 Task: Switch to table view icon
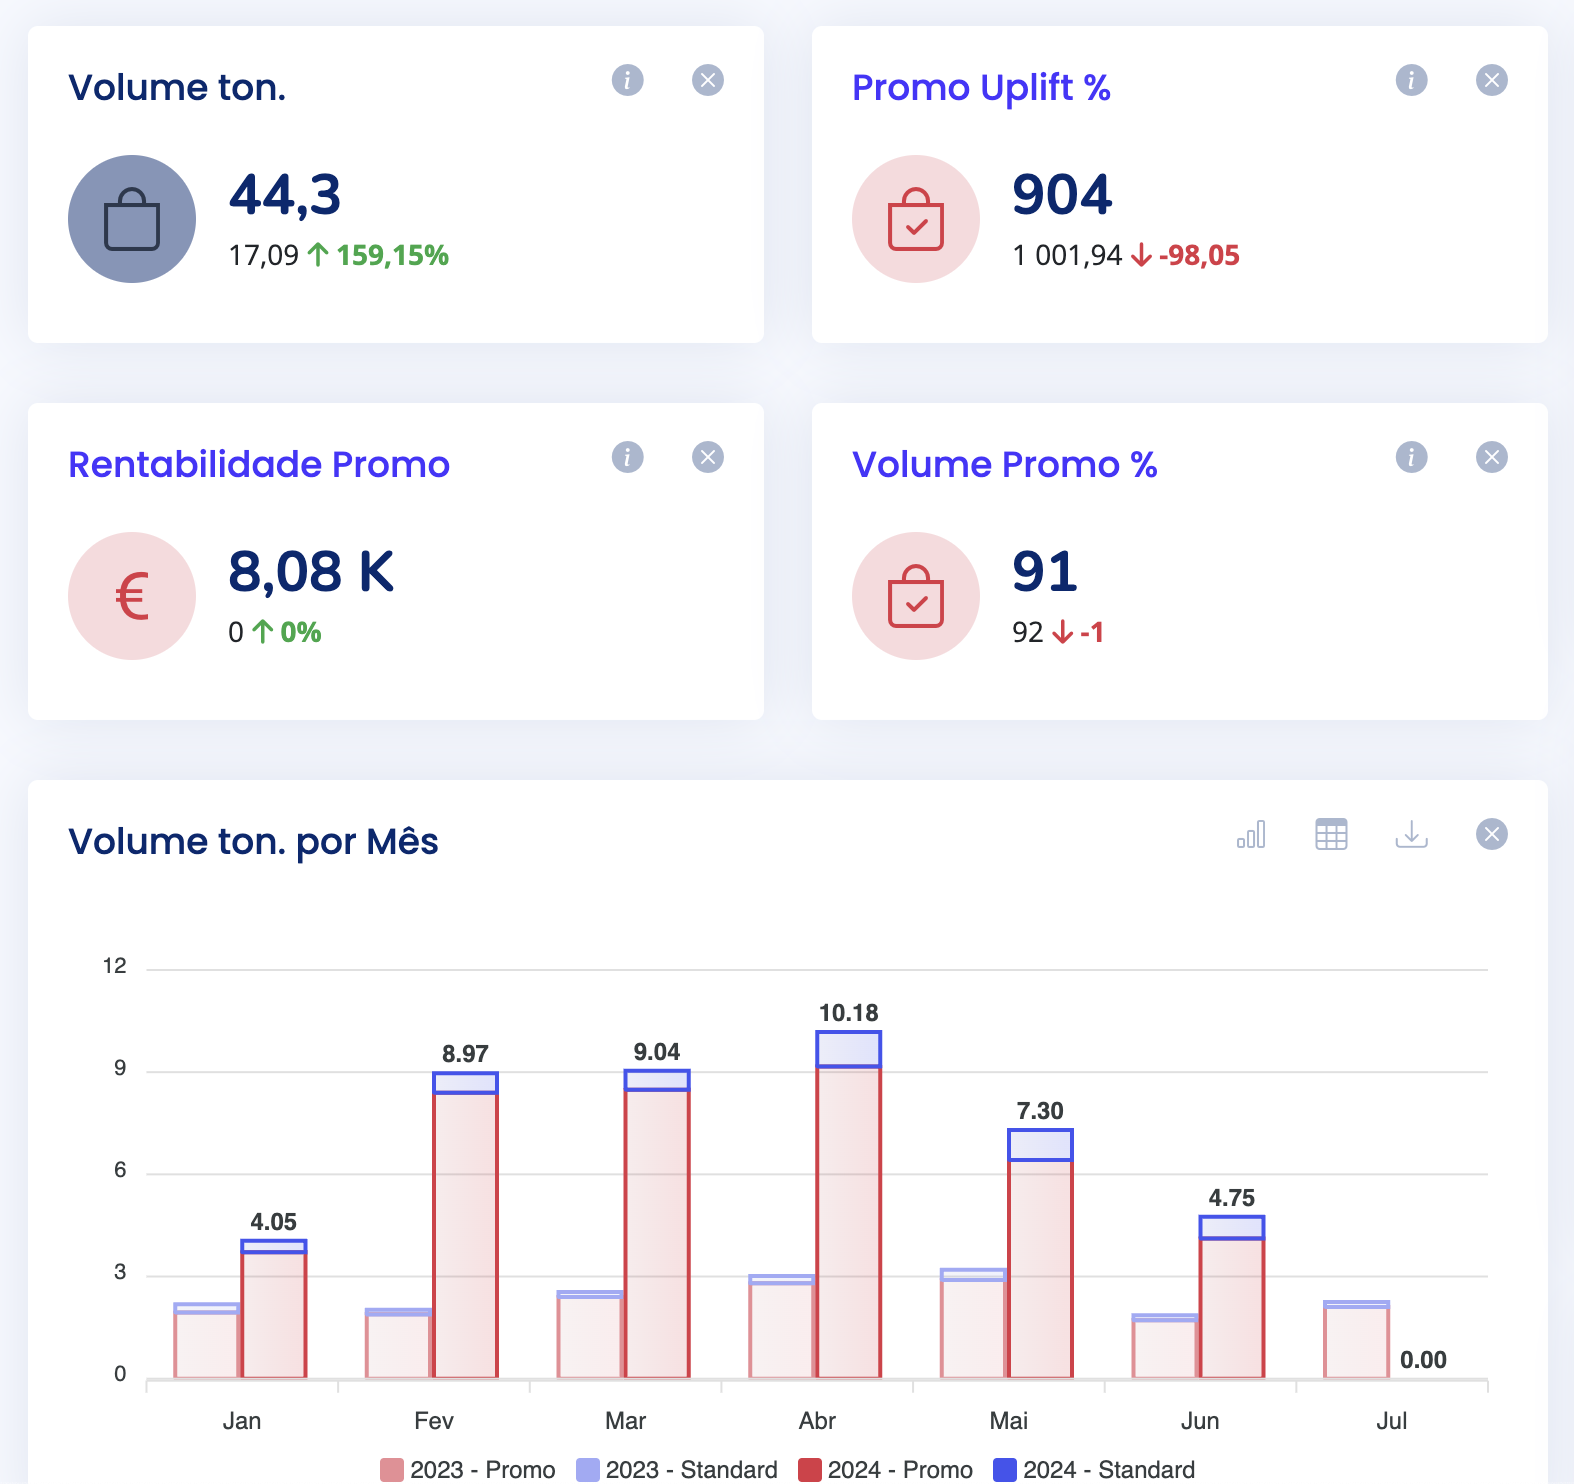1331,834
